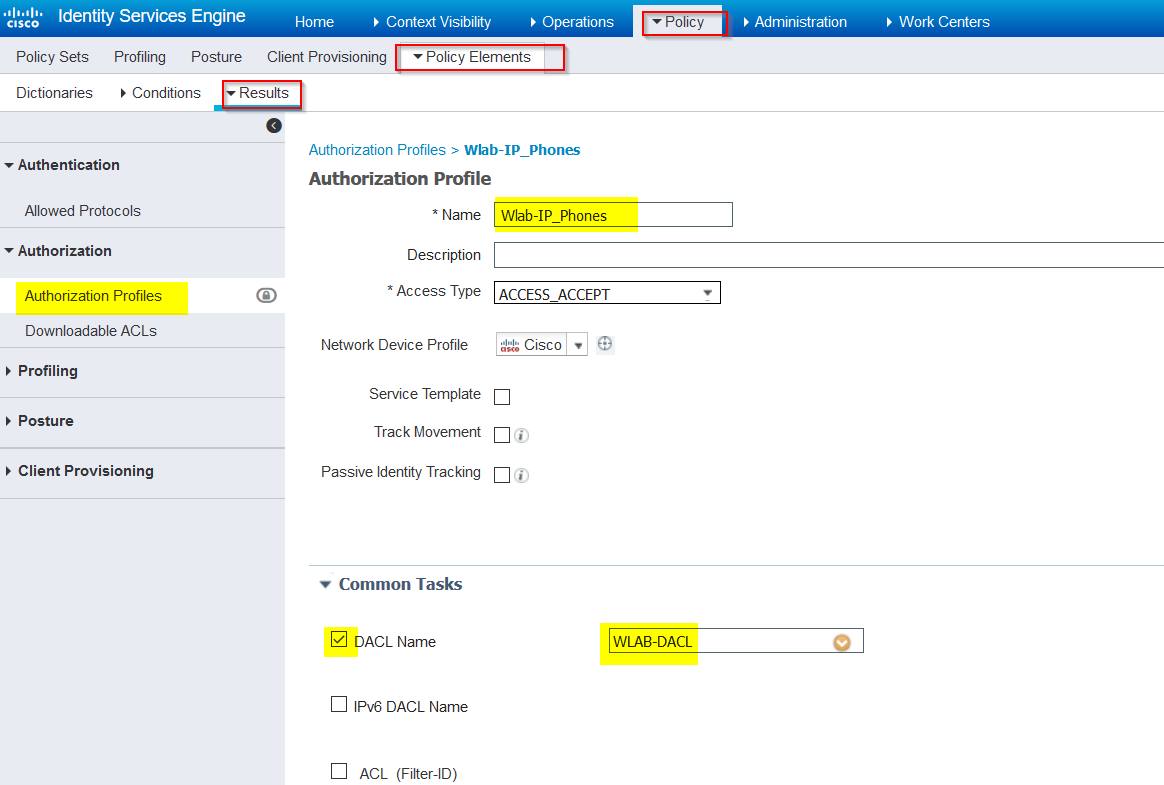1164x785 pixels.
Task: Open the Operations menu
Action: (x=572, y=22)
